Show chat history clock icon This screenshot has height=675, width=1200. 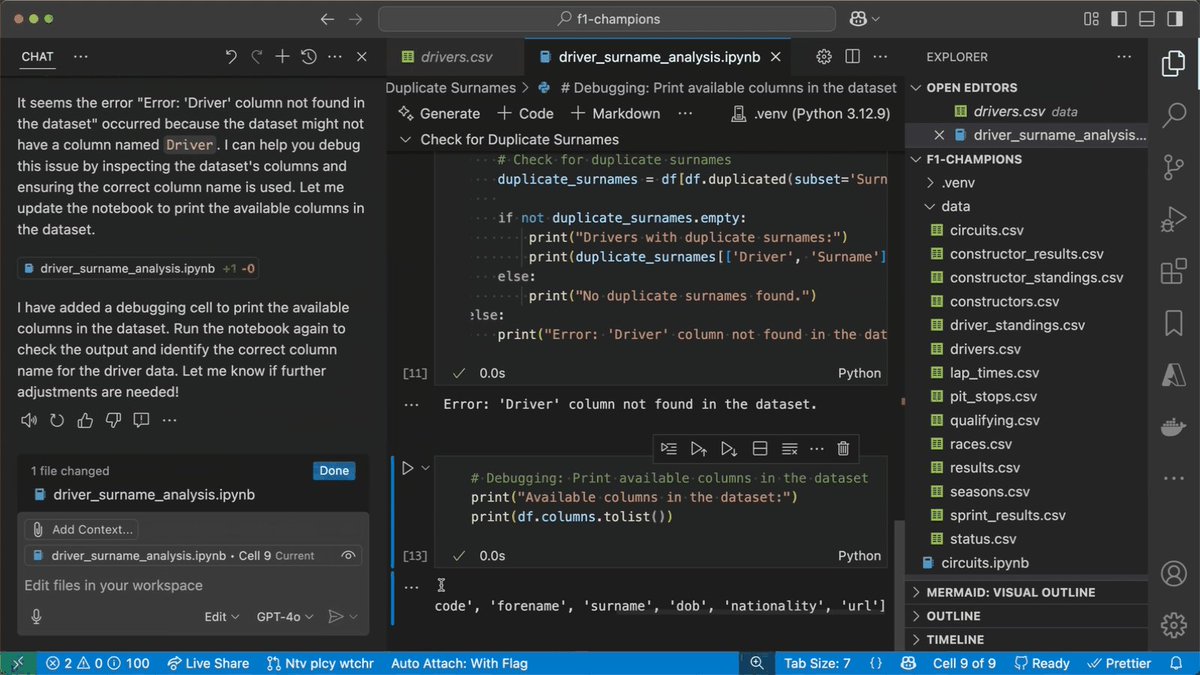click(x=309, y=57)
